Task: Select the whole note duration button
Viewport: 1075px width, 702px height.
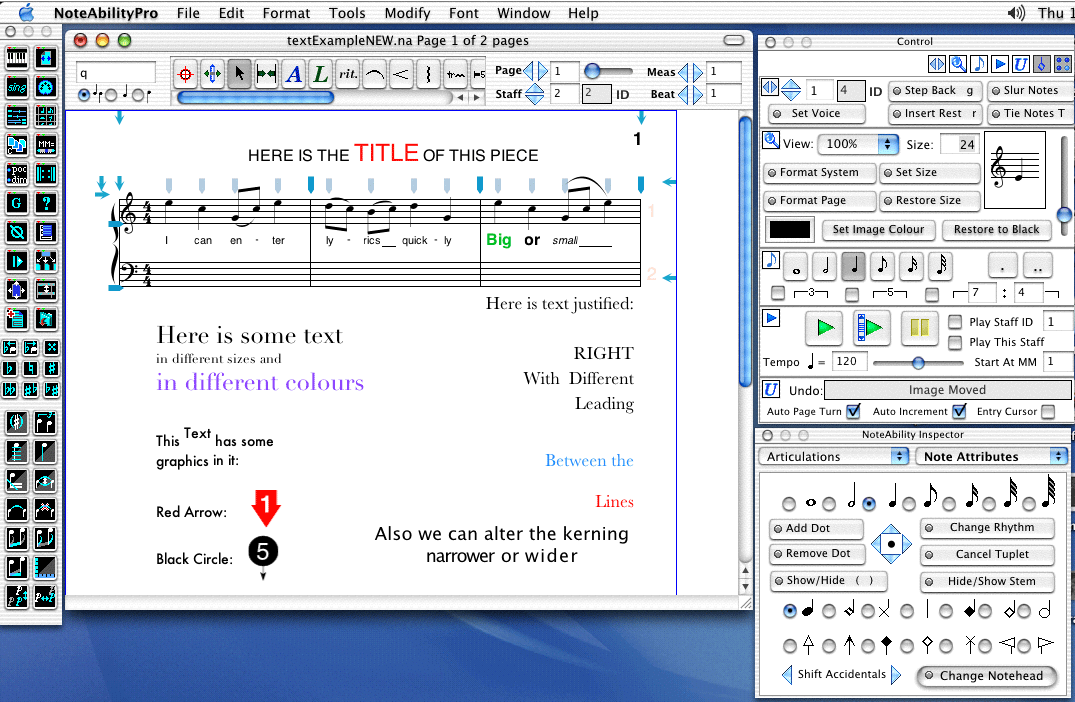Action: (x=797, y=266)
